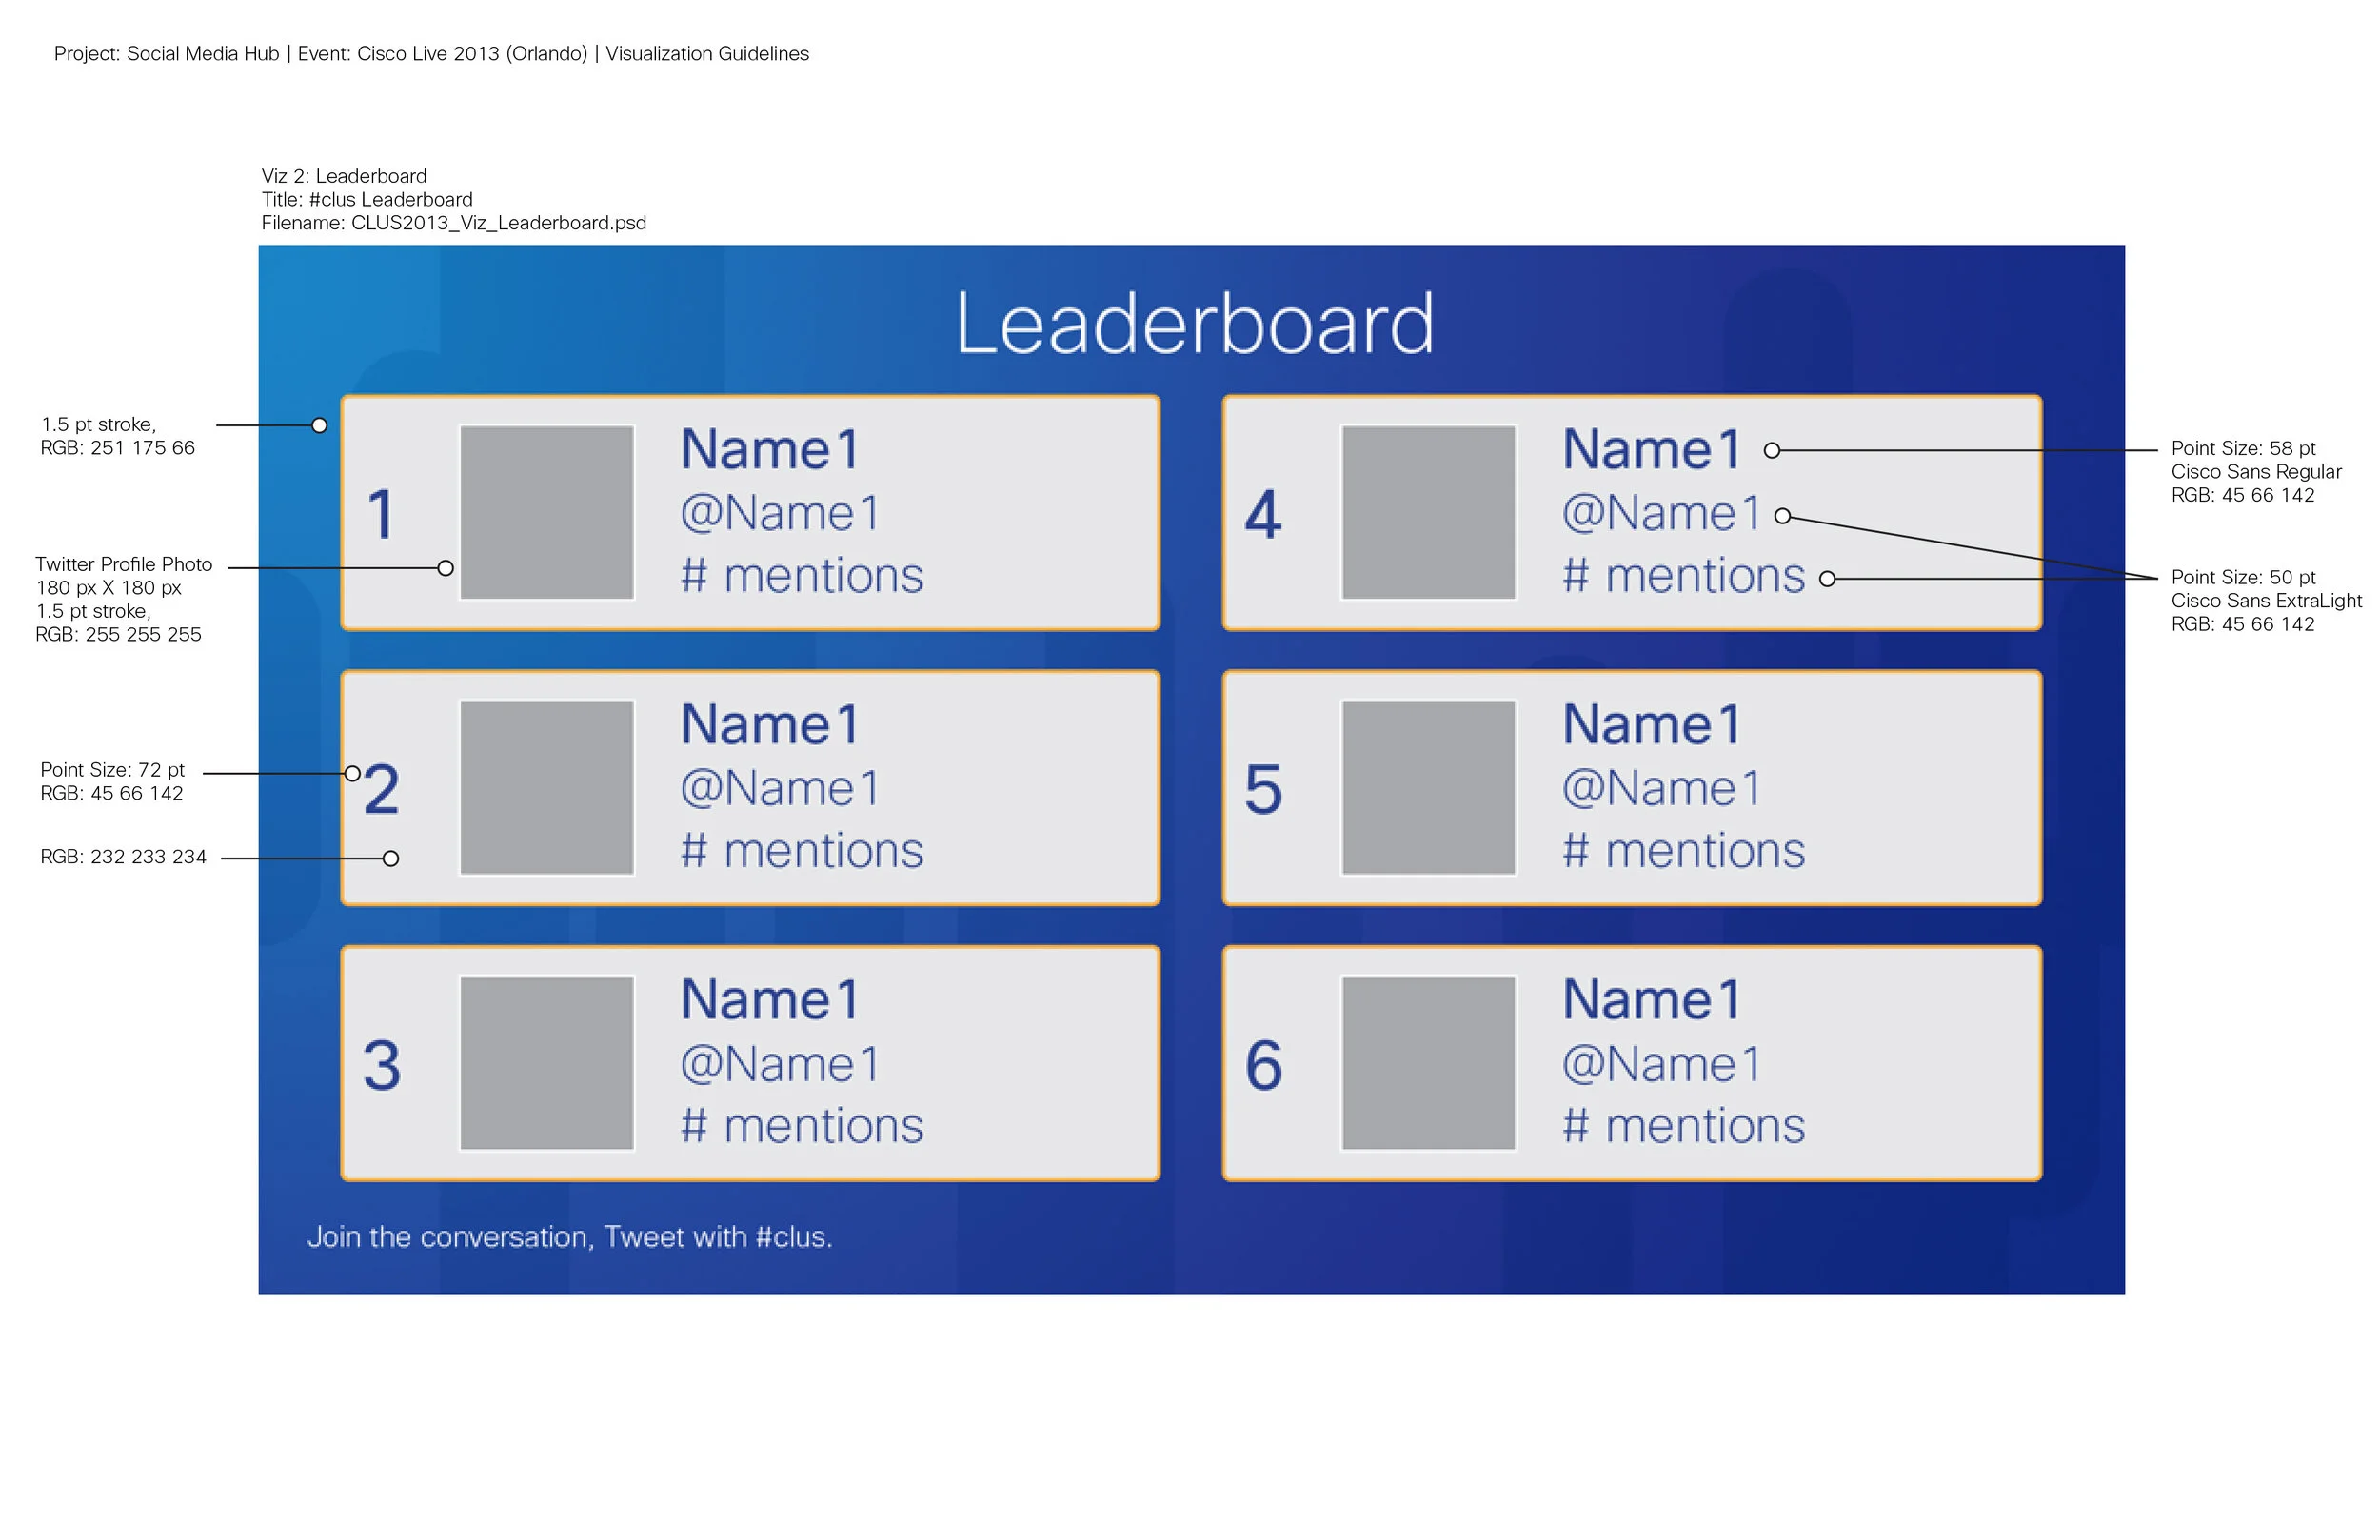Viewport: 2380px width, 1540px height.
Task: Select the rank number 4 label
Action: point(1264,513)
